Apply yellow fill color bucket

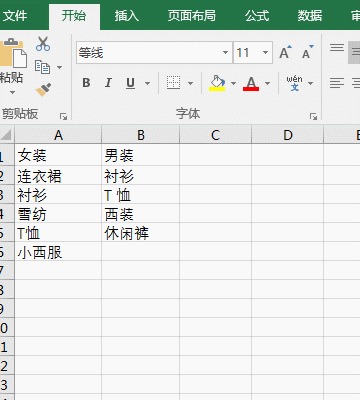point(217,83)
